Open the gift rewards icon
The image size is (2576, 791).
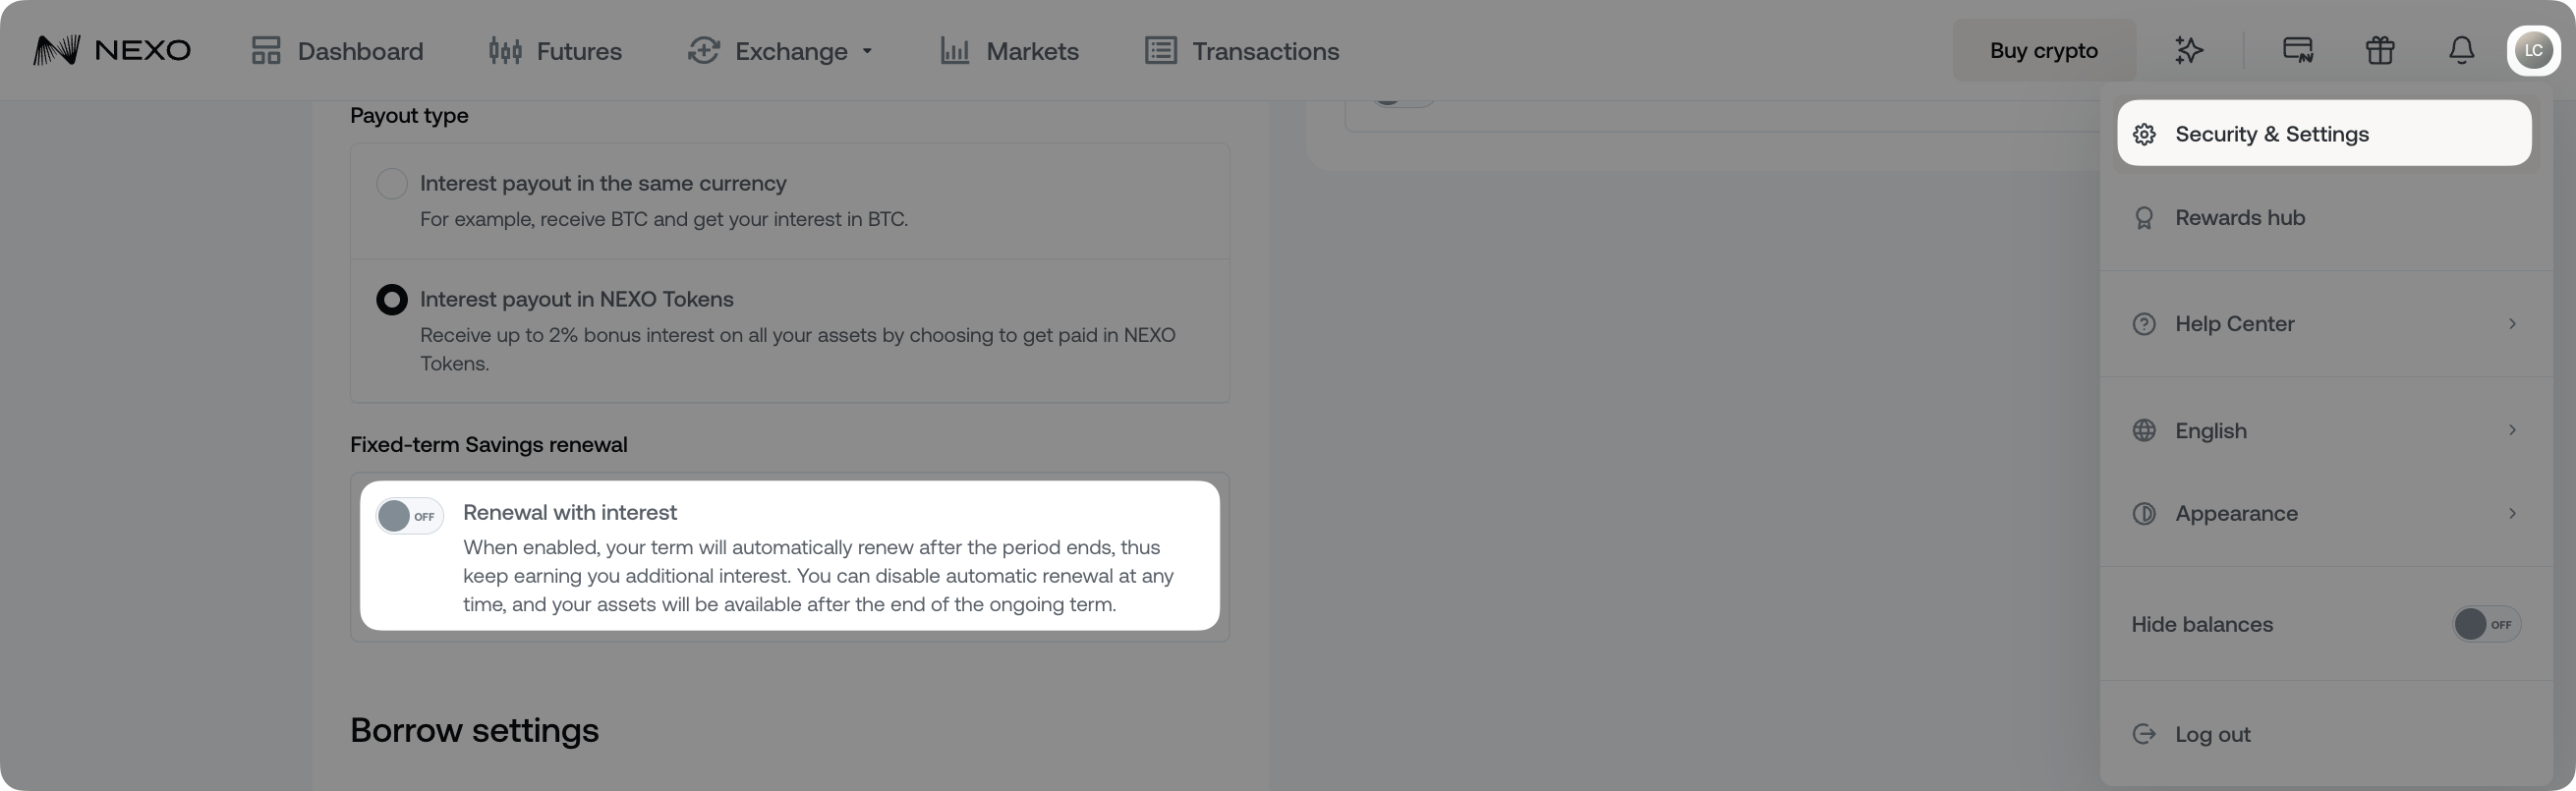[x=2380, y=50]
